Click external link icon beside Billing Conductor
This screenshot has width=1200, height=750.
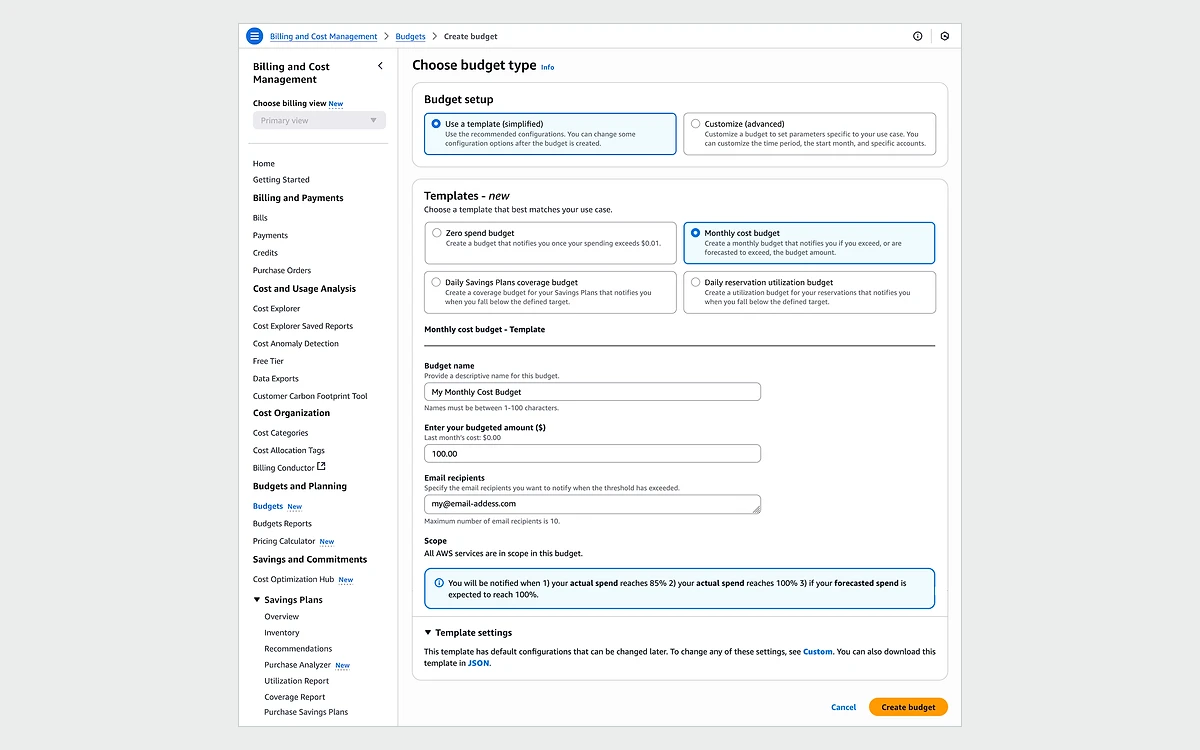[x=321, y=466]
